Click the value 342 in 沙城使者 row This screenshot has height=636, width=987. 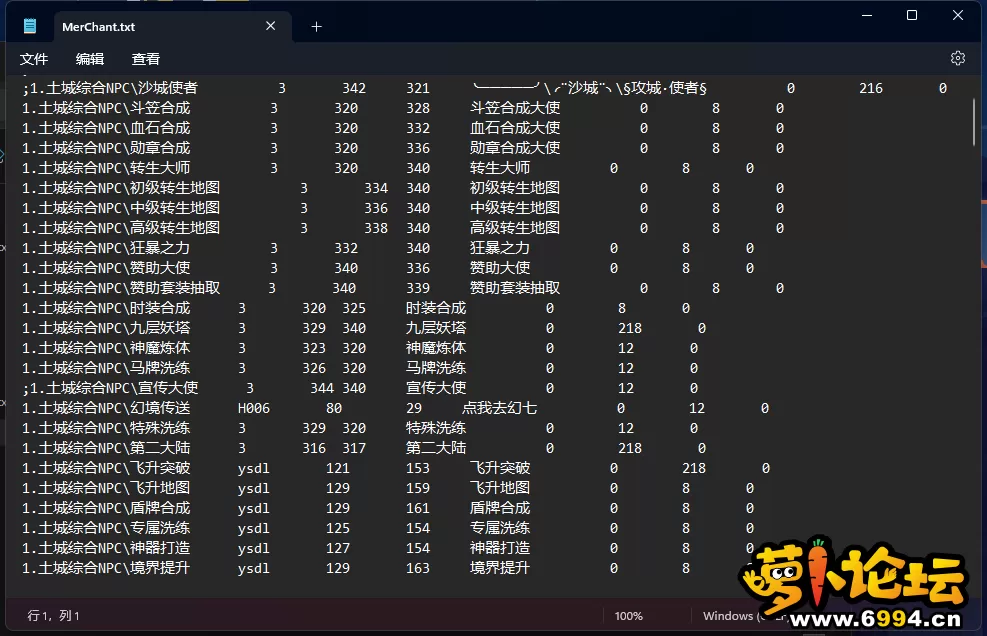coord(354,89)
